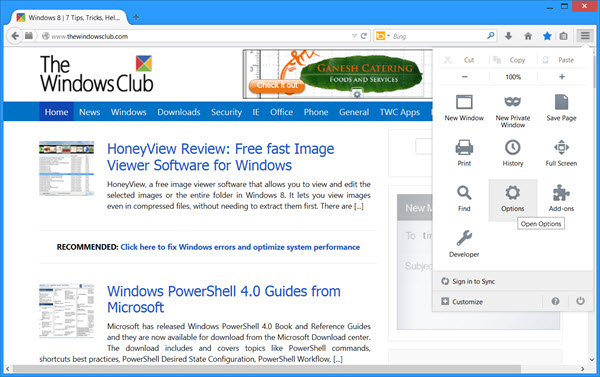Click the Cut command in menu
Screen dimensions: 600x377
[460, 60]
